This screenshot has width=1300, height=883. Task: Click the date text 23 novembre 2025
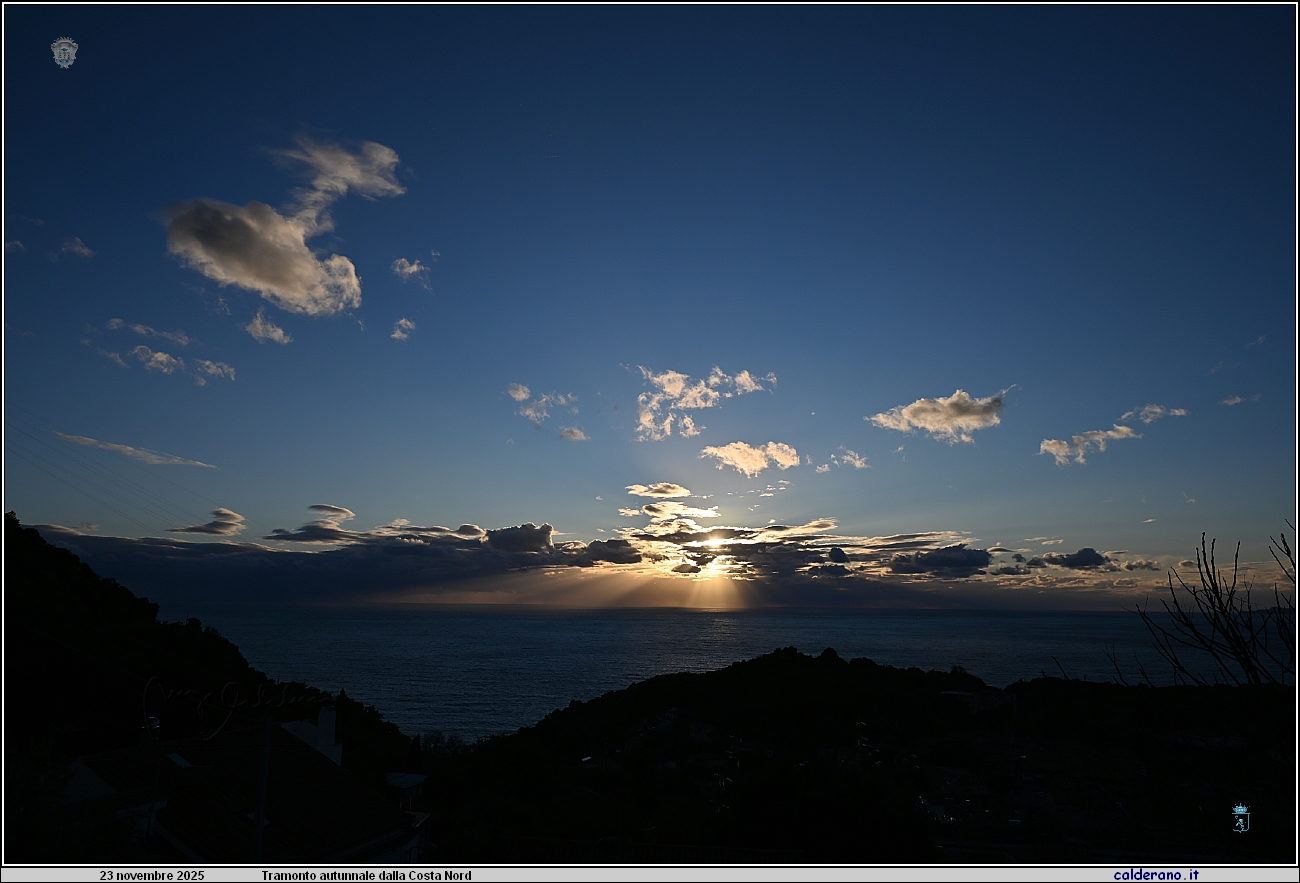point(151,875)
